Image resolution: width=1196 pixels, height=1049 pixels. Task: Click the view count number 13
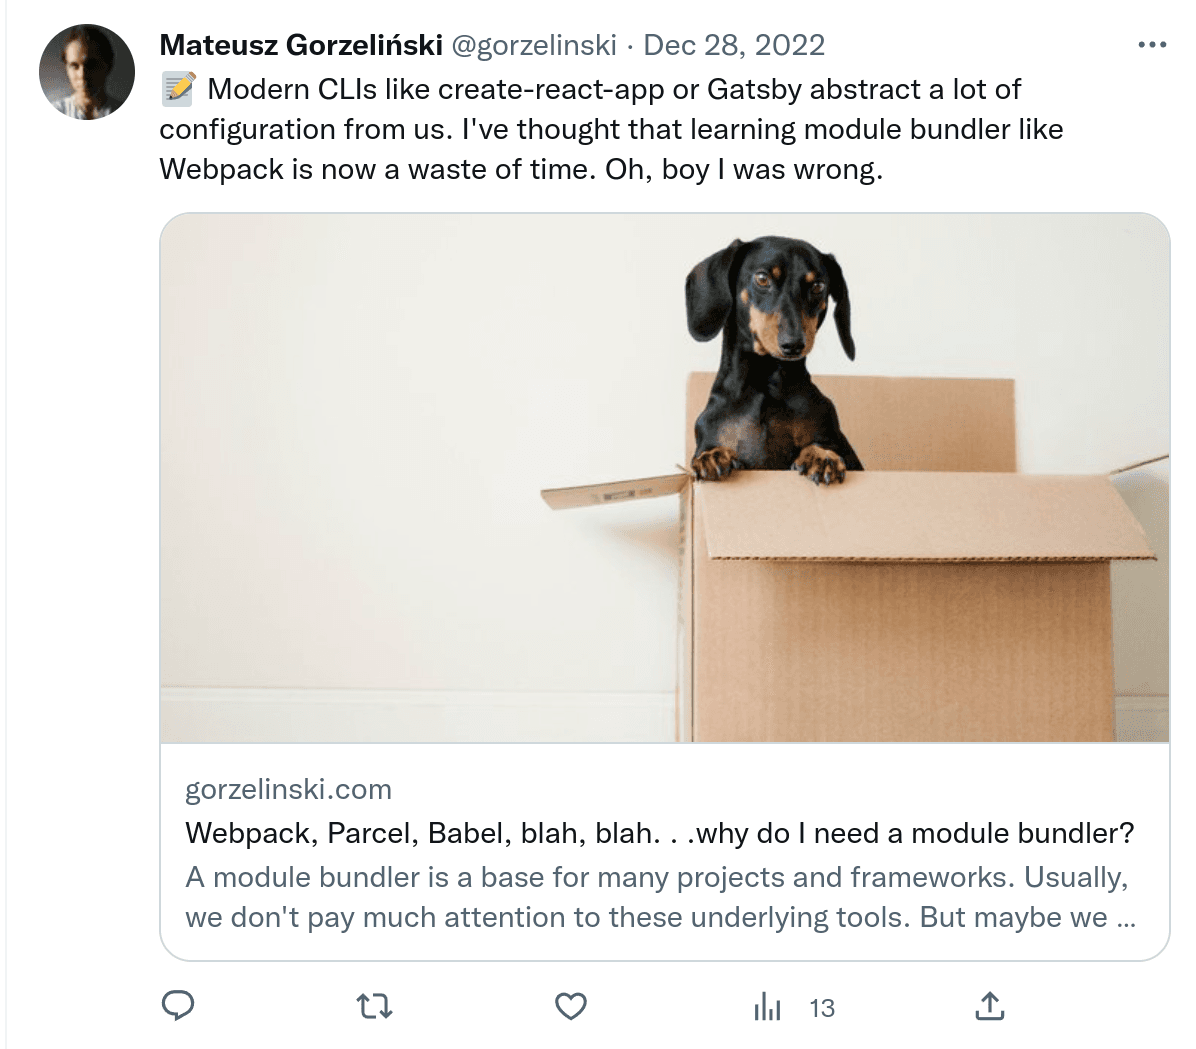click(822, 1009)
